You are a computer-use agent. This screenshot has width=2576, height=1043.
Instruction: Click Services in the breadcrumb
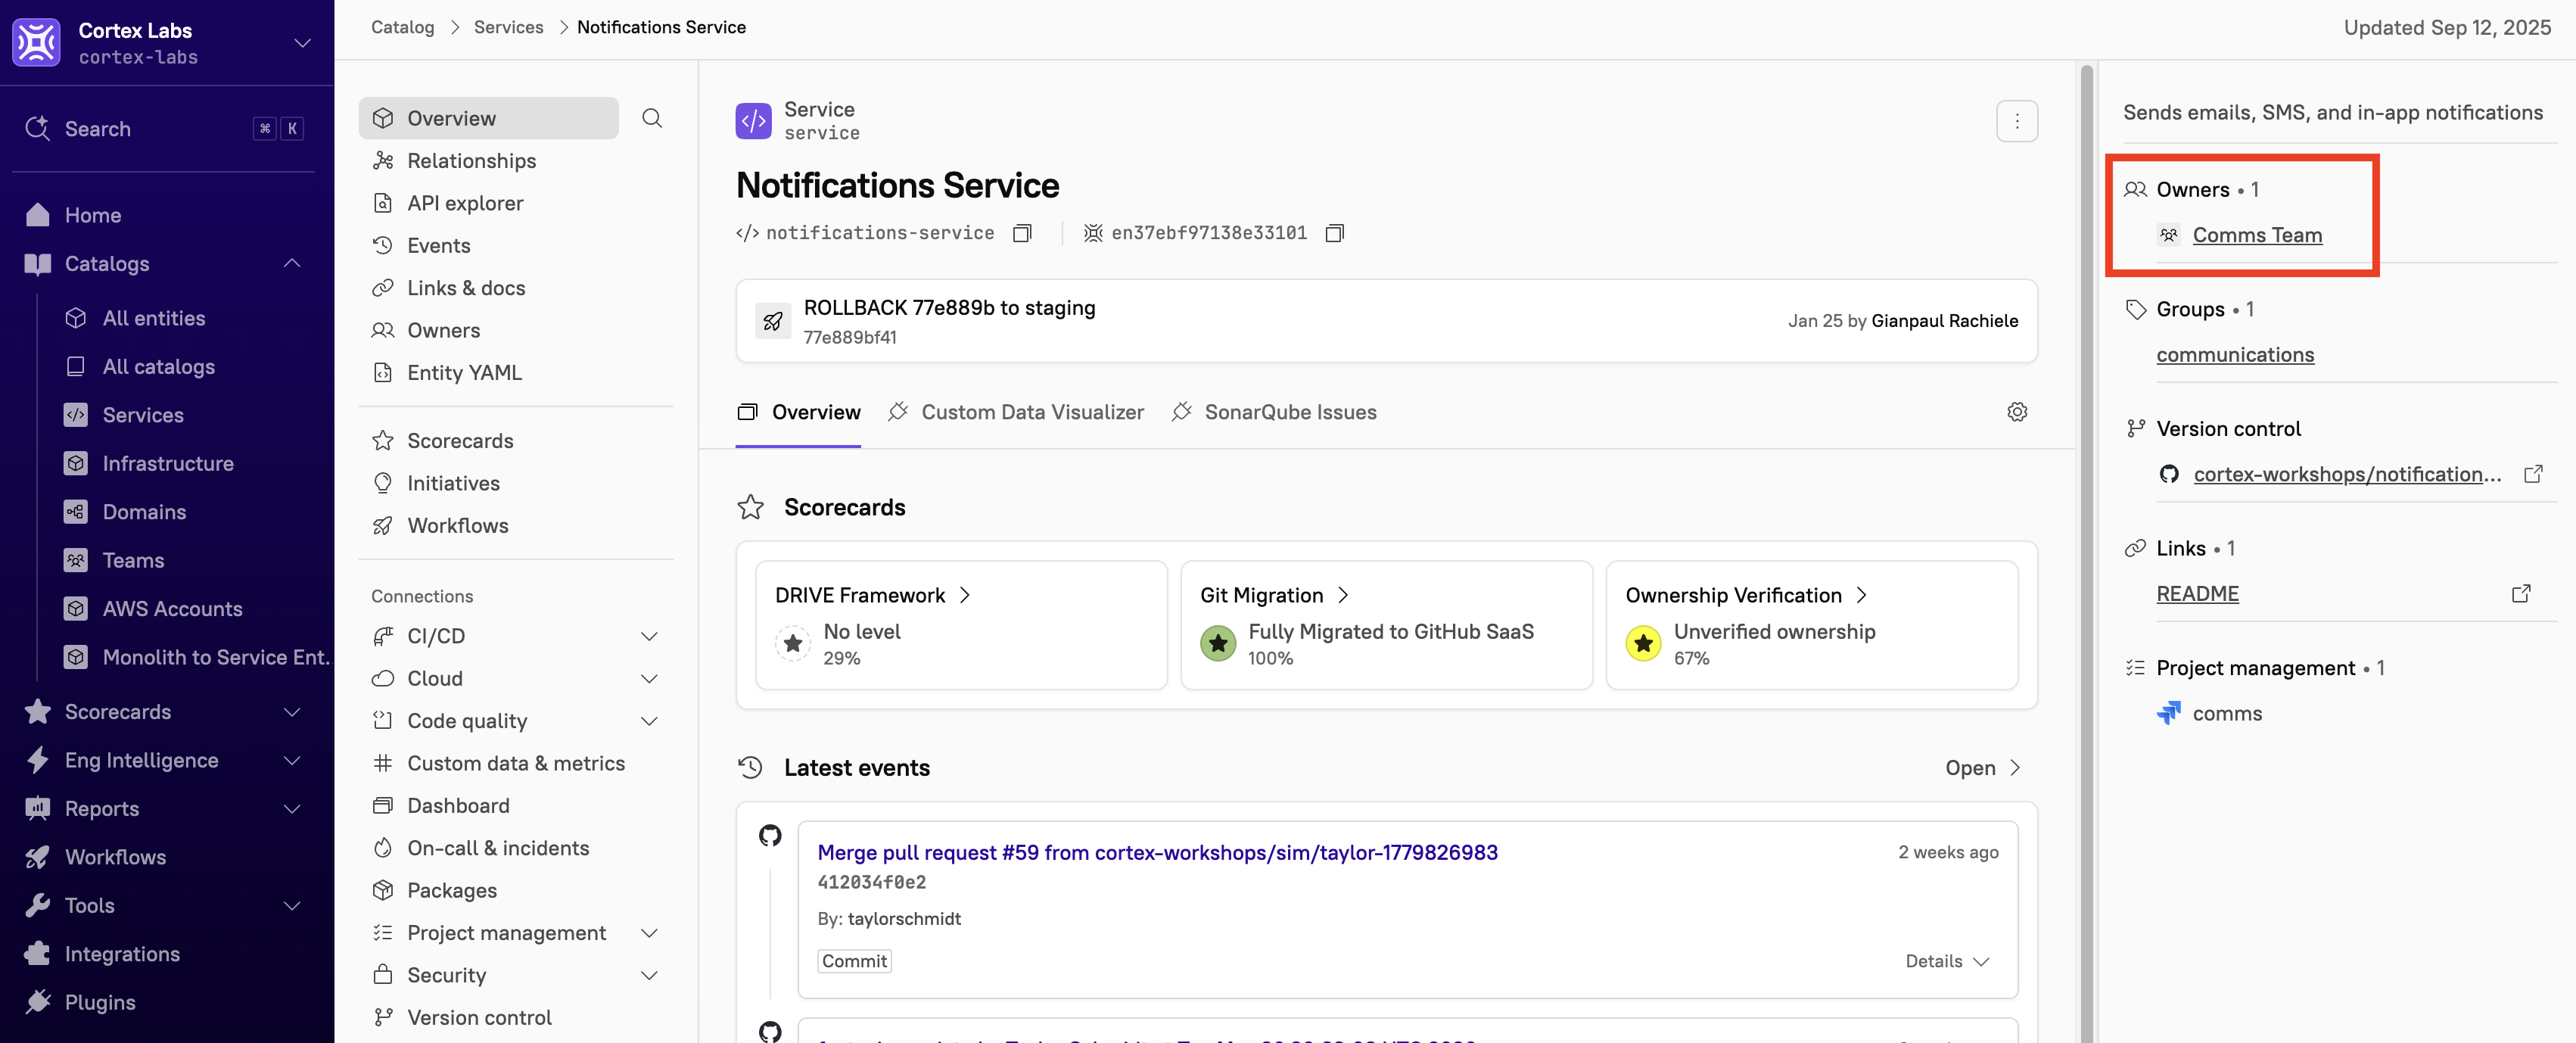point(508,27)
